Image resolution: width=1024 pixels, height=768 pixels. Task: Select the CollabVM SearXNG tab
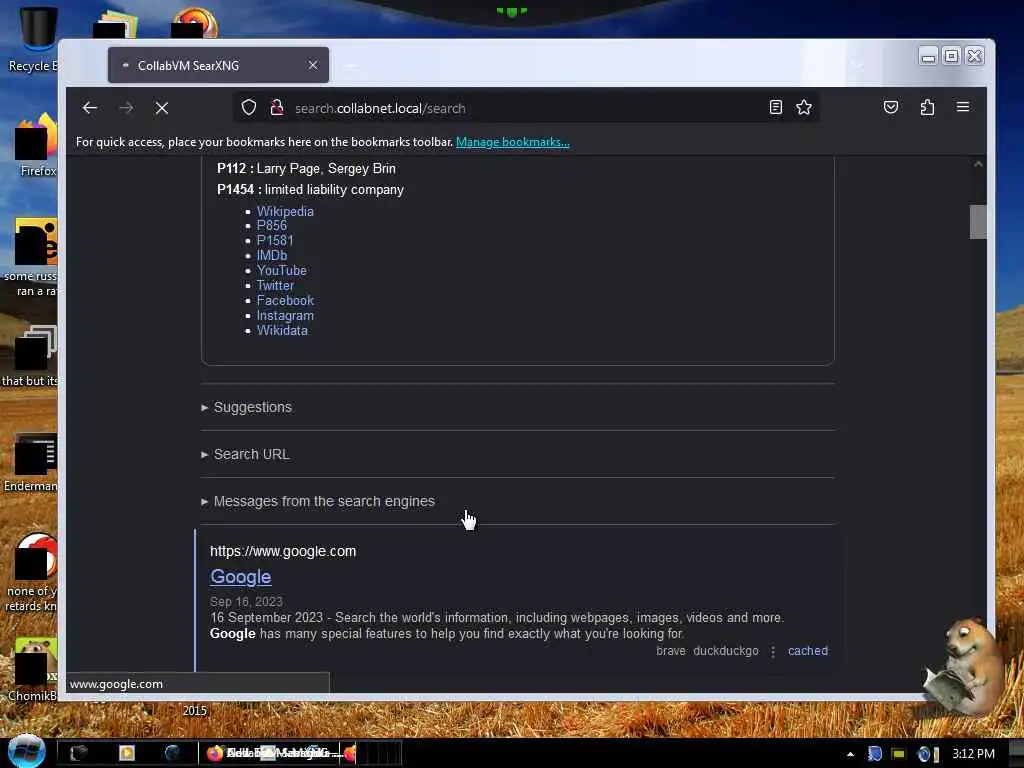218,65
